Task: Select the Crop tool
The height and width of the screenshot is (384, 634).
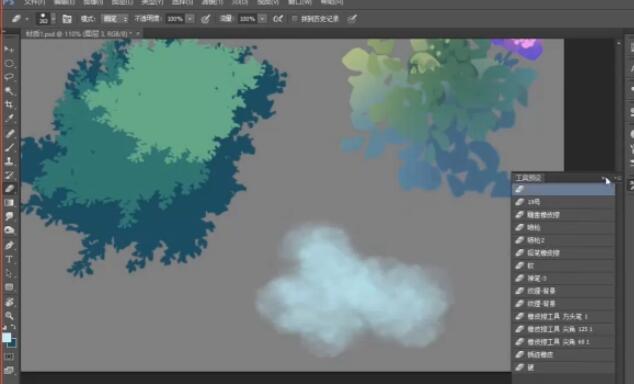Action: [x=9, y=105]
